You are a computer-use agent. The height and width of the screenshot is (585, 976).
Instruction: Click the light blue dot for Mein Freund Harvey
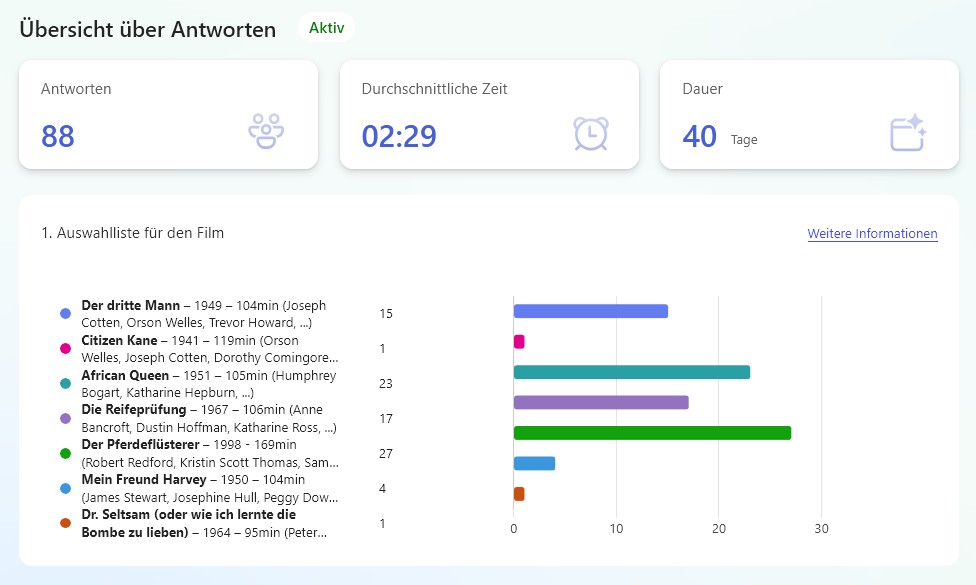(x=65, y=489)
